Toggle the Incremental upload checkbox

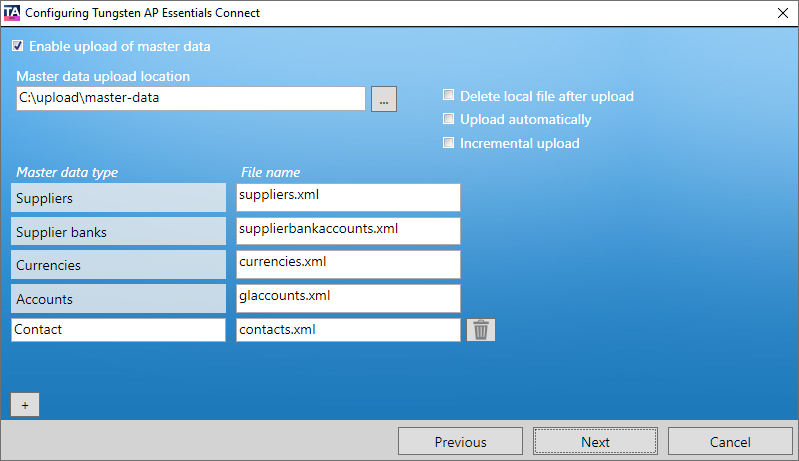pyautogui.click(x=449, y=143)
